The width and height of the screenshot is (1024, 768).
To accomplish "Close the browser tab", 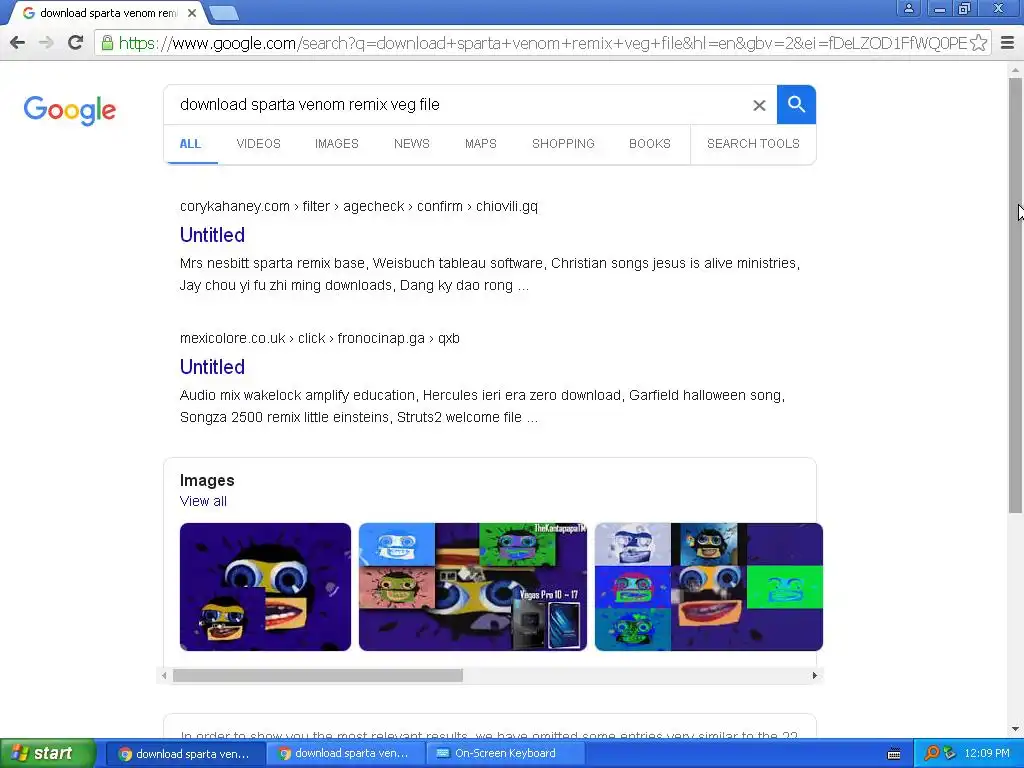I will tap(192, 13).
